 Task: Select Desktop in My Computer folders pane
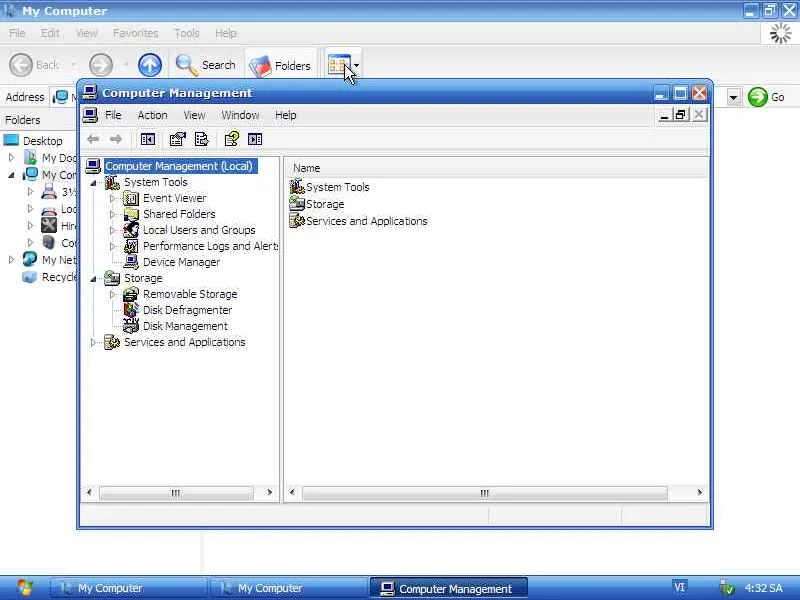click(43, 141)
